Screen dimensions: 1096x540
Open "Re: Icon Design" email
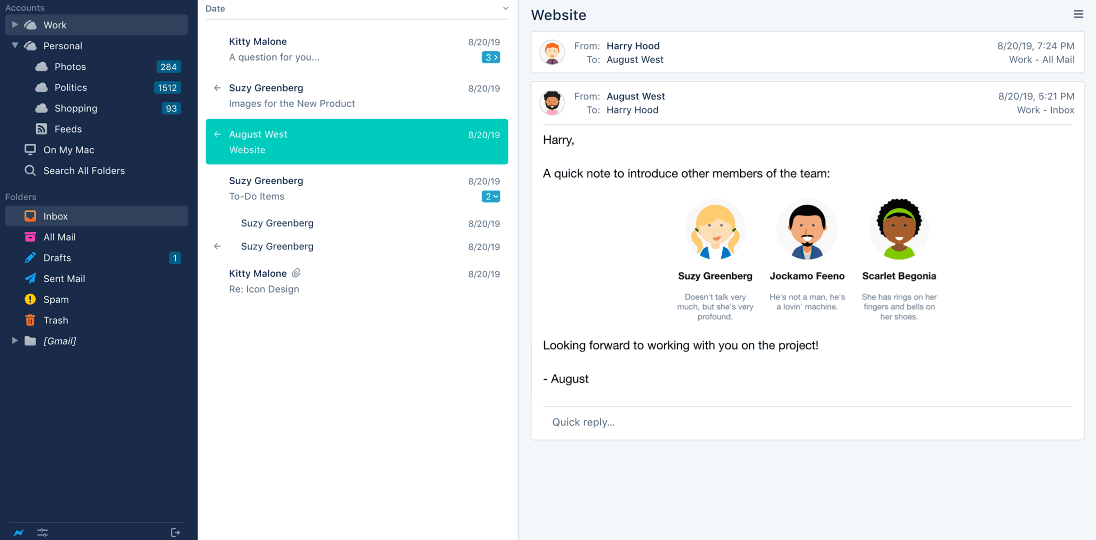pyautogui.click(x=356, y=281)
